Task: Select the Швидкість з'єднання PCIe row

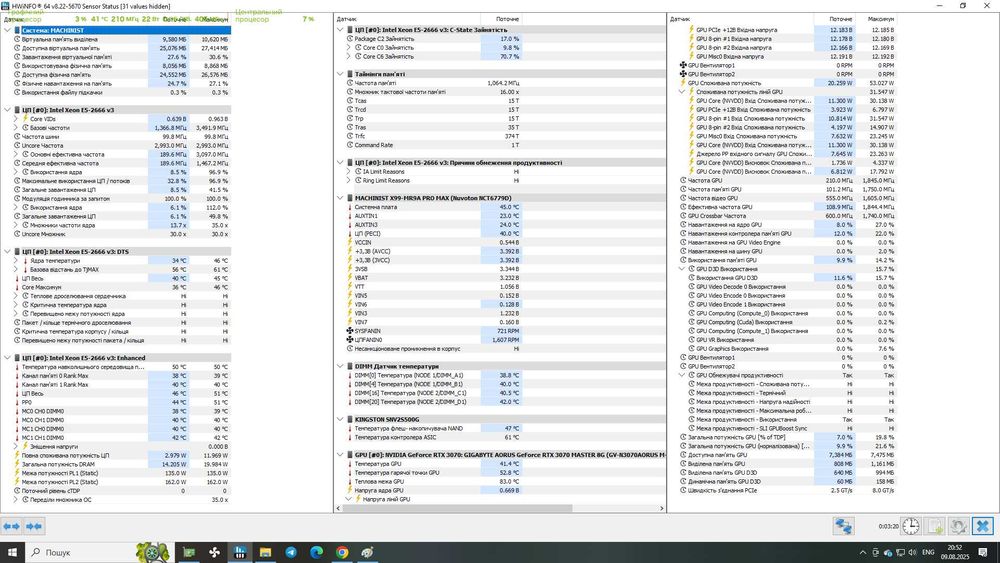Action: pyautogui.click(x=788, y=490)
